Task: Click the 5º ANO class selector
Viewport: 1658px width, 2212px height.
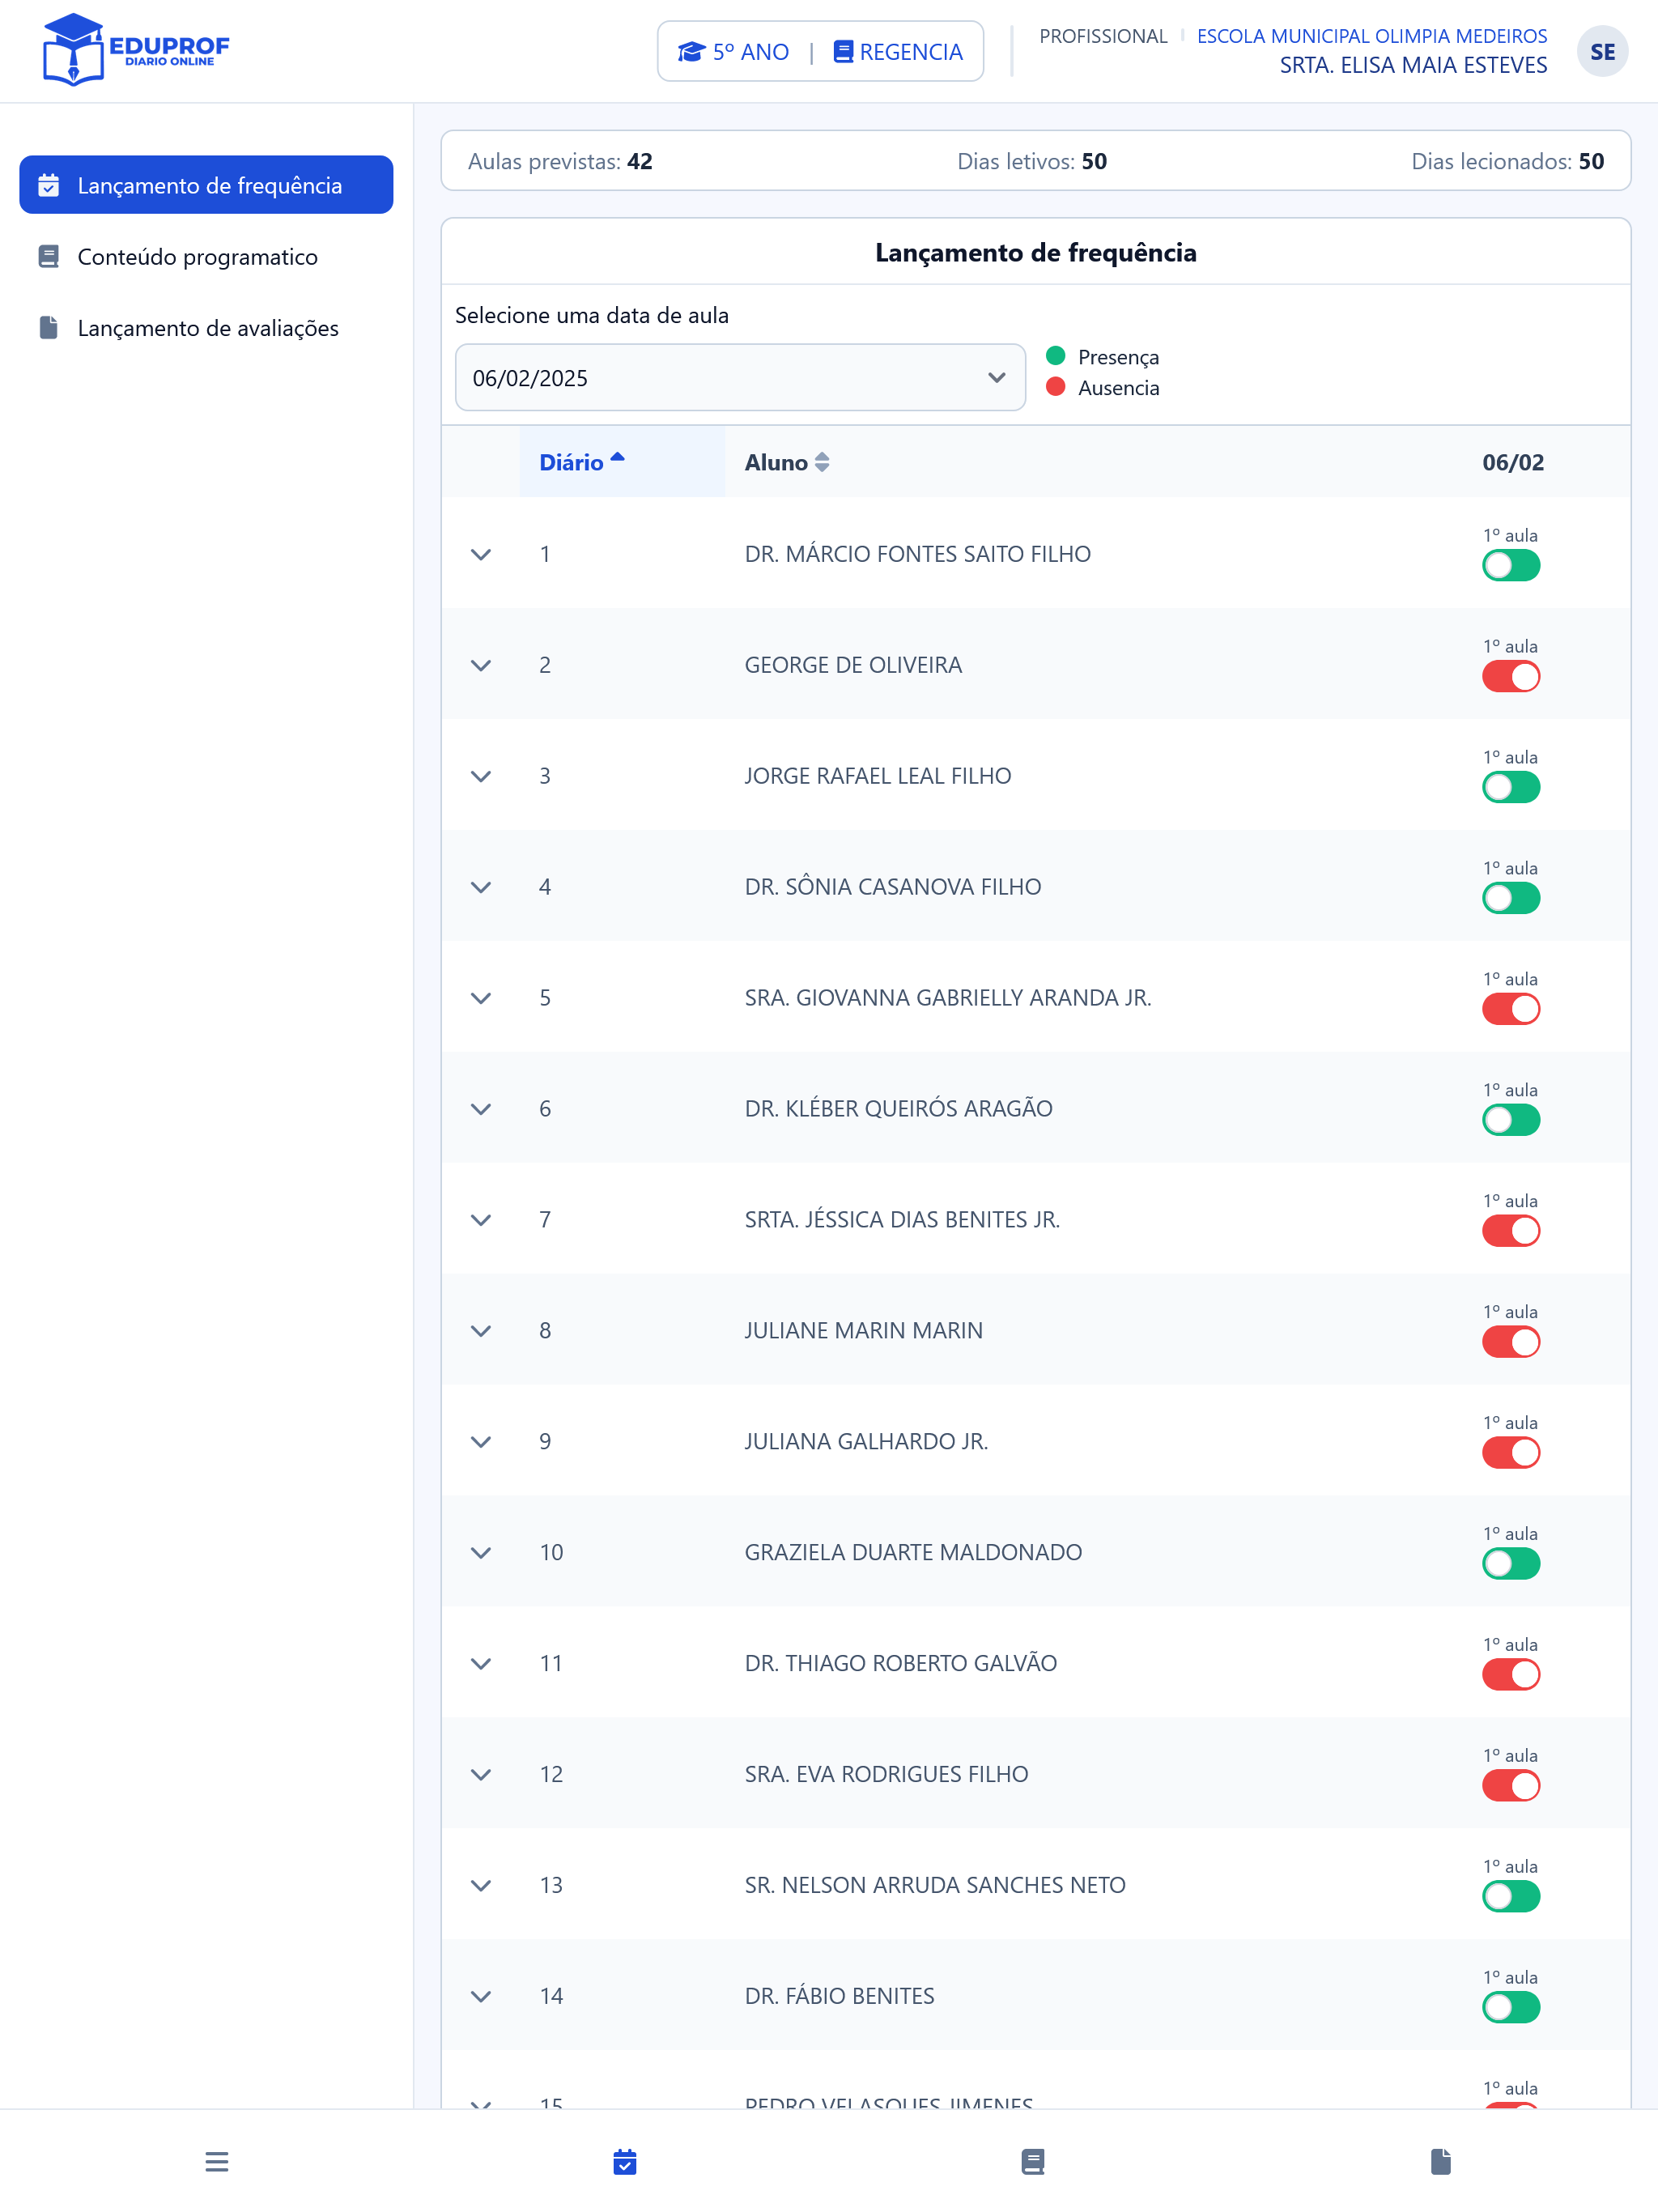Action: pyautogui.click(x=733, y=52)
